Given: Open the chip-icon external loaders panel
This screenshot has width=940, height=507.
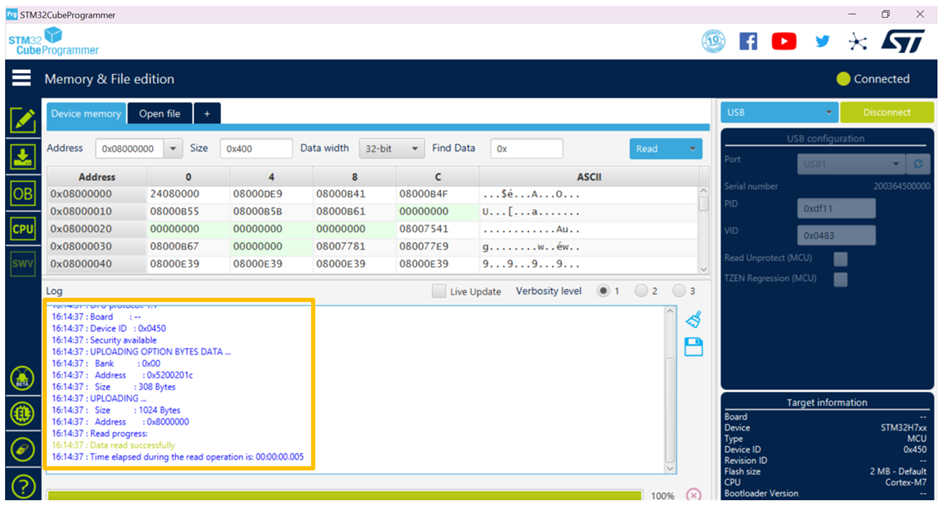Looking at the screenshot, I should click(x=22, y=414).
